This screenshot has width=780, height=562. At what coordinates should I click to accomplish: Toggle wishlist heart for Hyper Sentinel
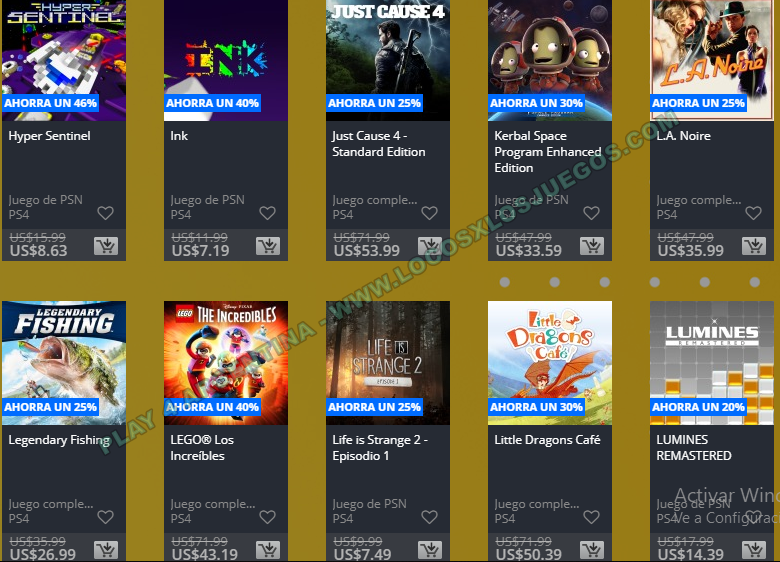point(105,213)
